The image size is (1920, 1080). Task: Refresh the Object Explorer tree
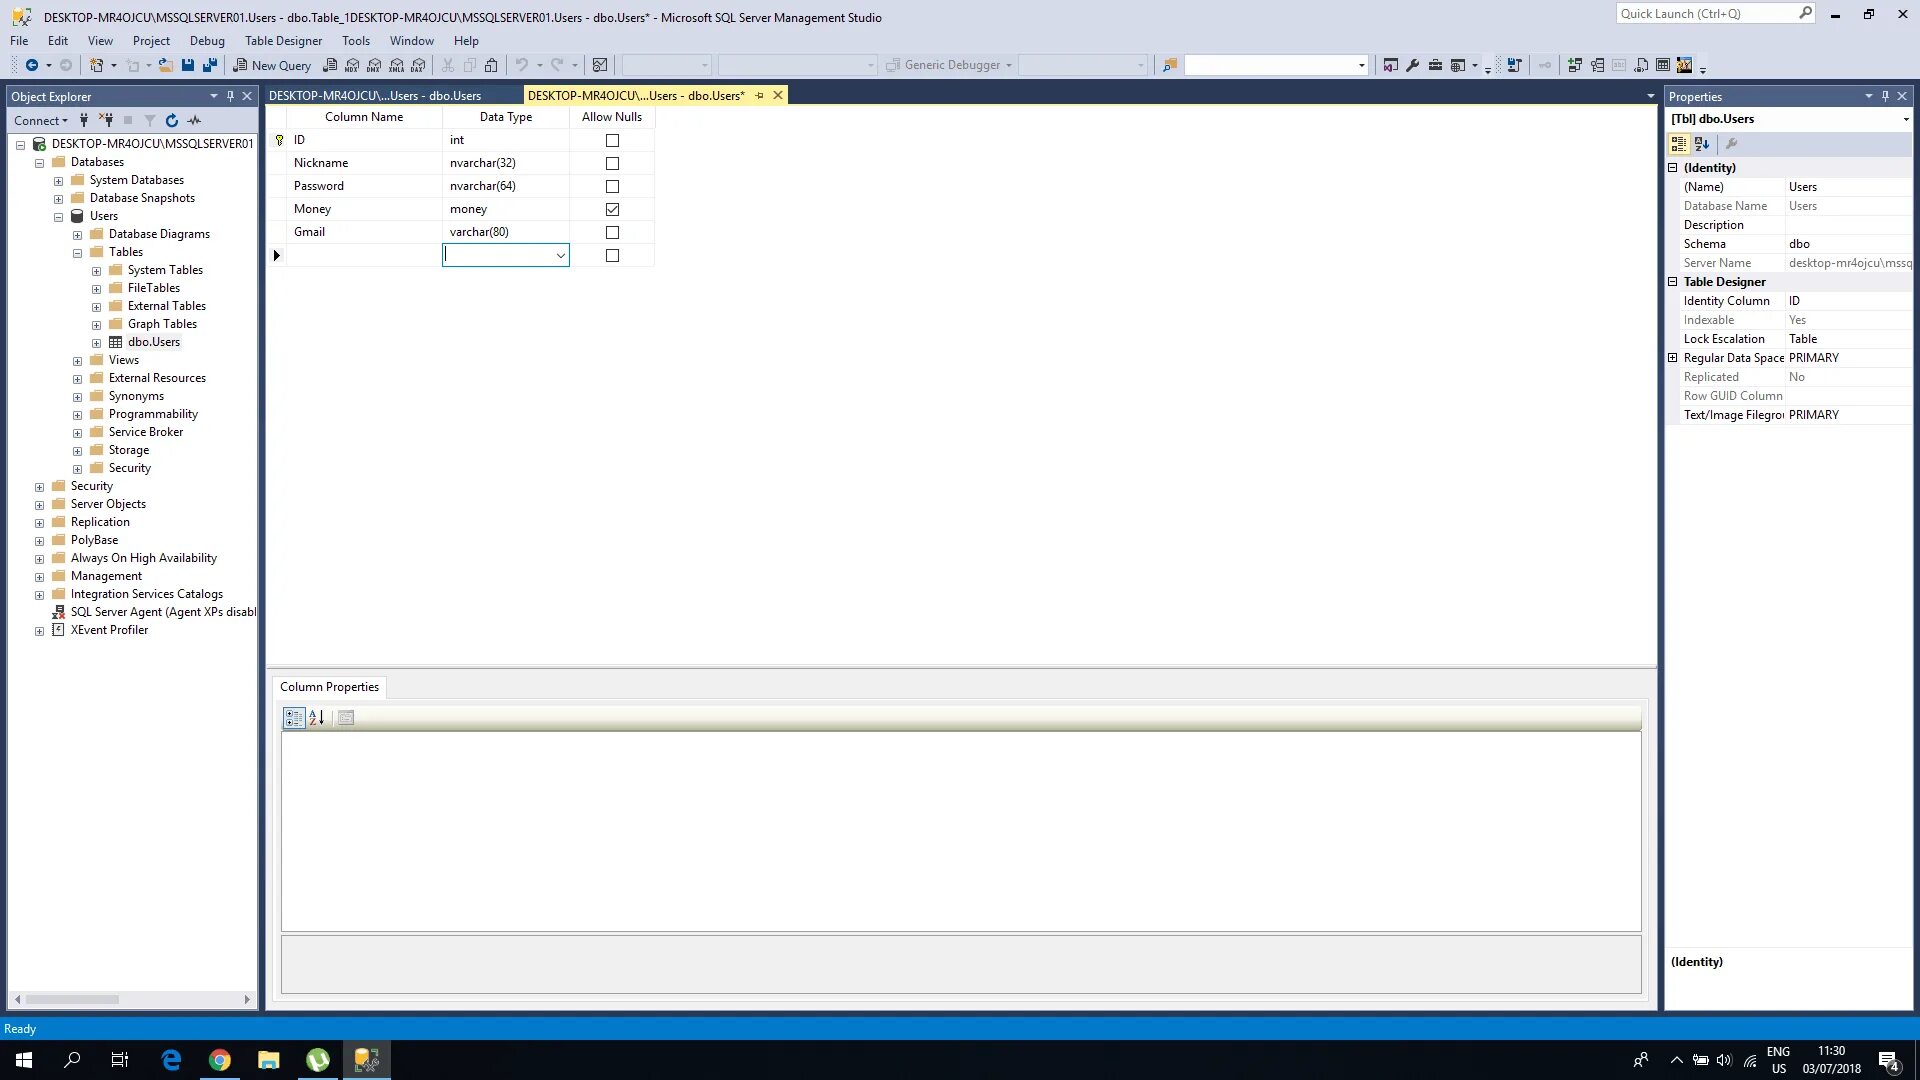[x=172, y=120]
